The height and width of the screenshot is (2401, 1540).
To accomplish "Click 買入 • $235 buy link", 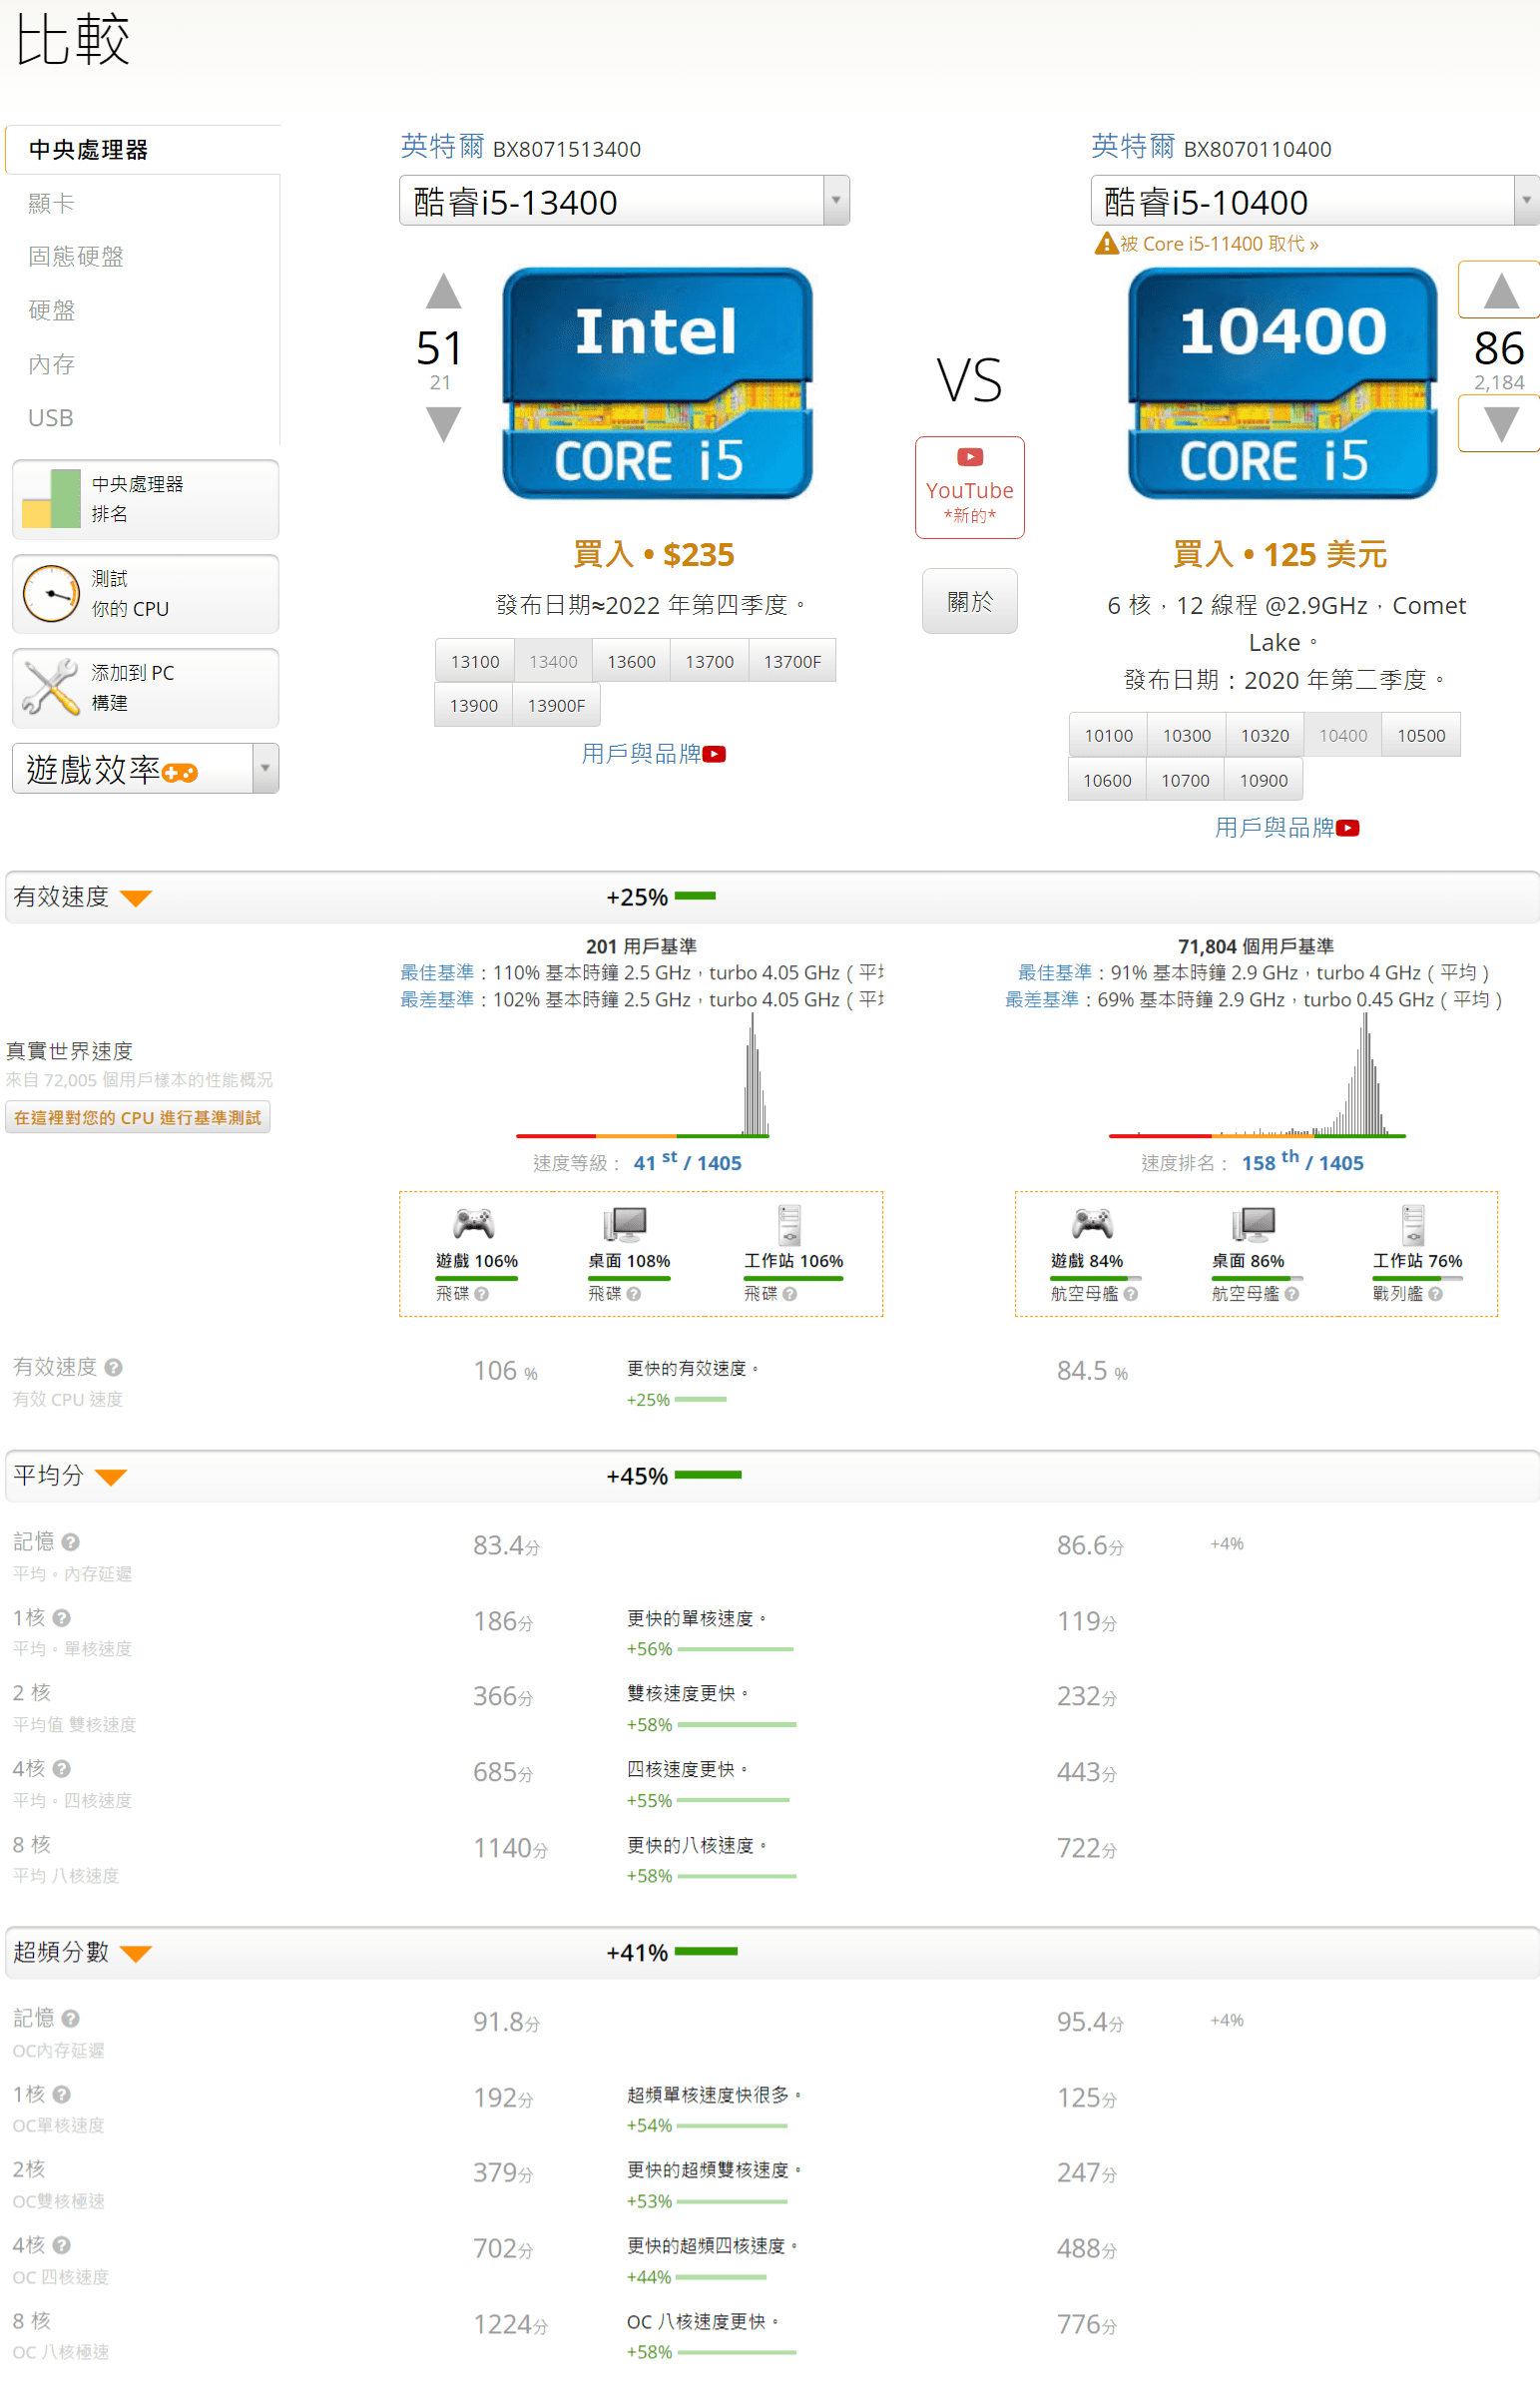I will [x=653, y=554].
